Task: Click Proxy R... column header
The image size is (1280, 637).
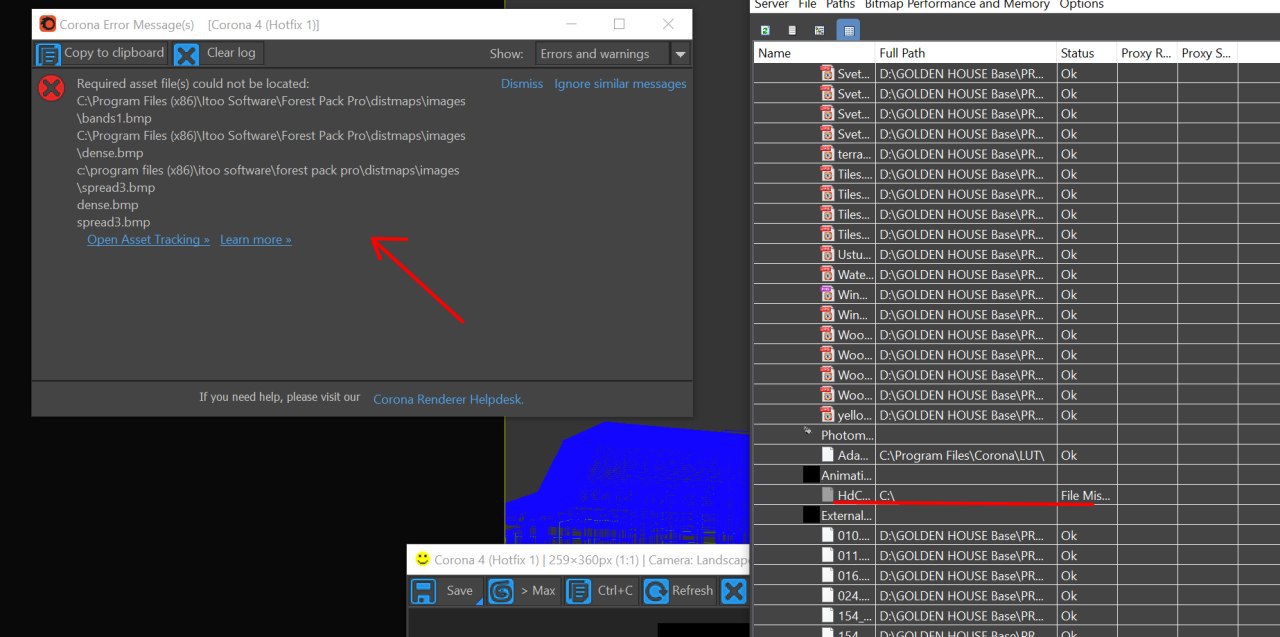Action: point(1146,54)
